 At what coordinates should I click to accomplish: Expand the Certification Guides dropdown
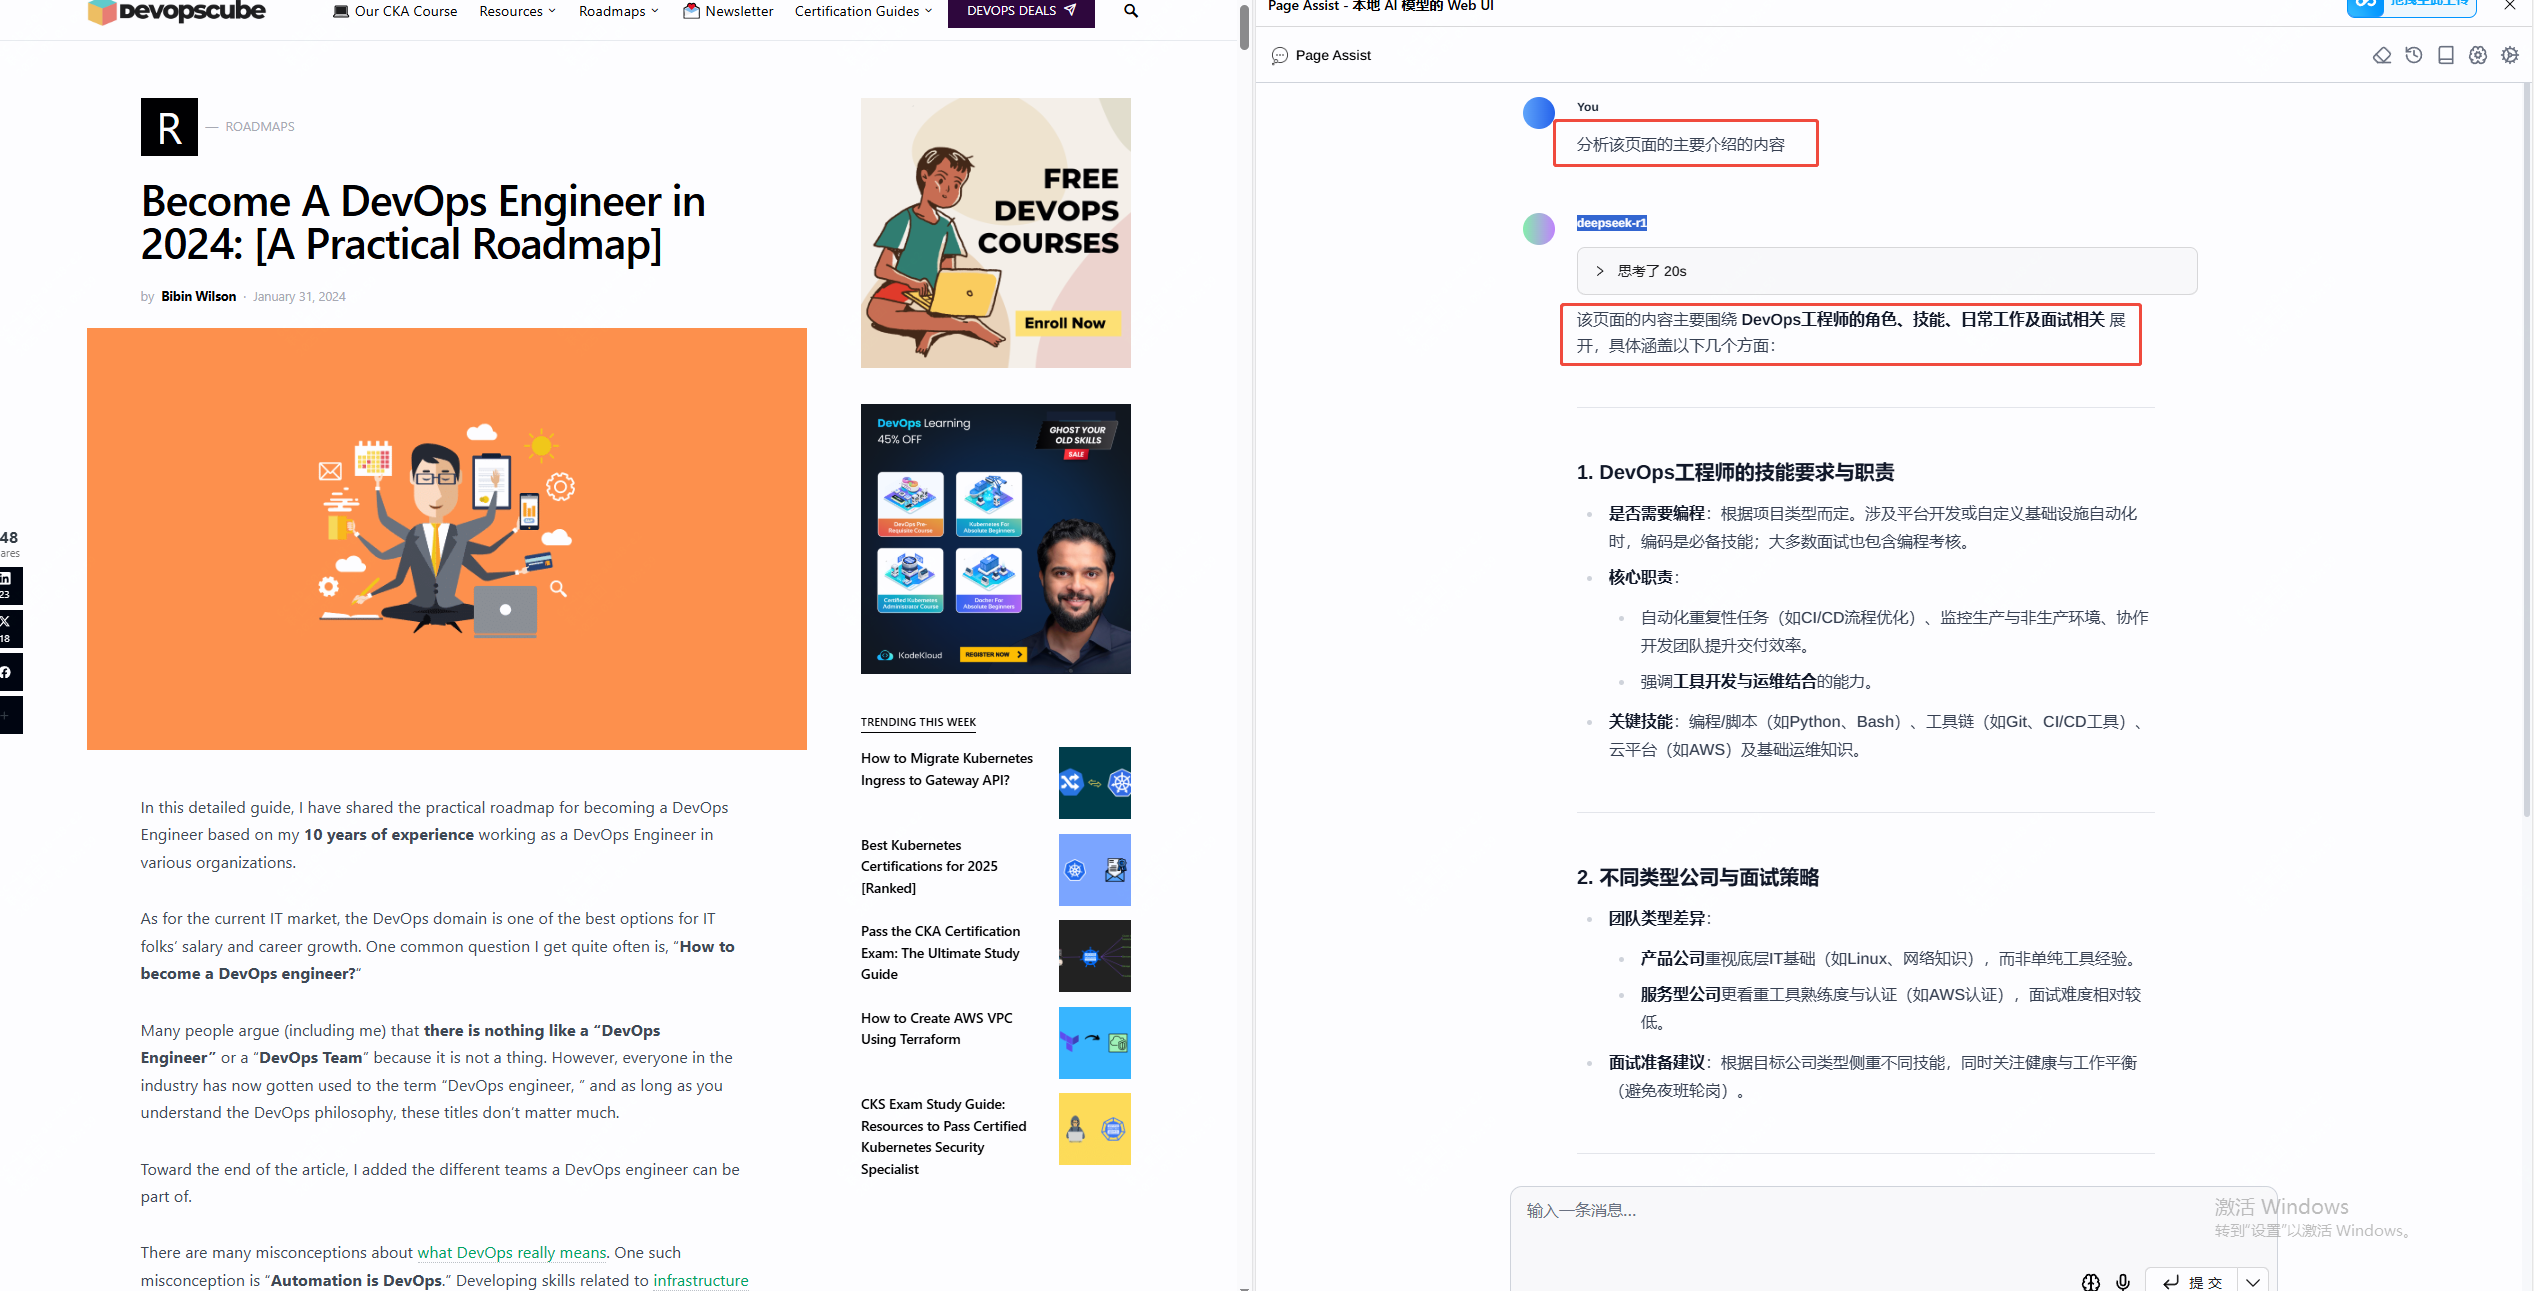863,11
